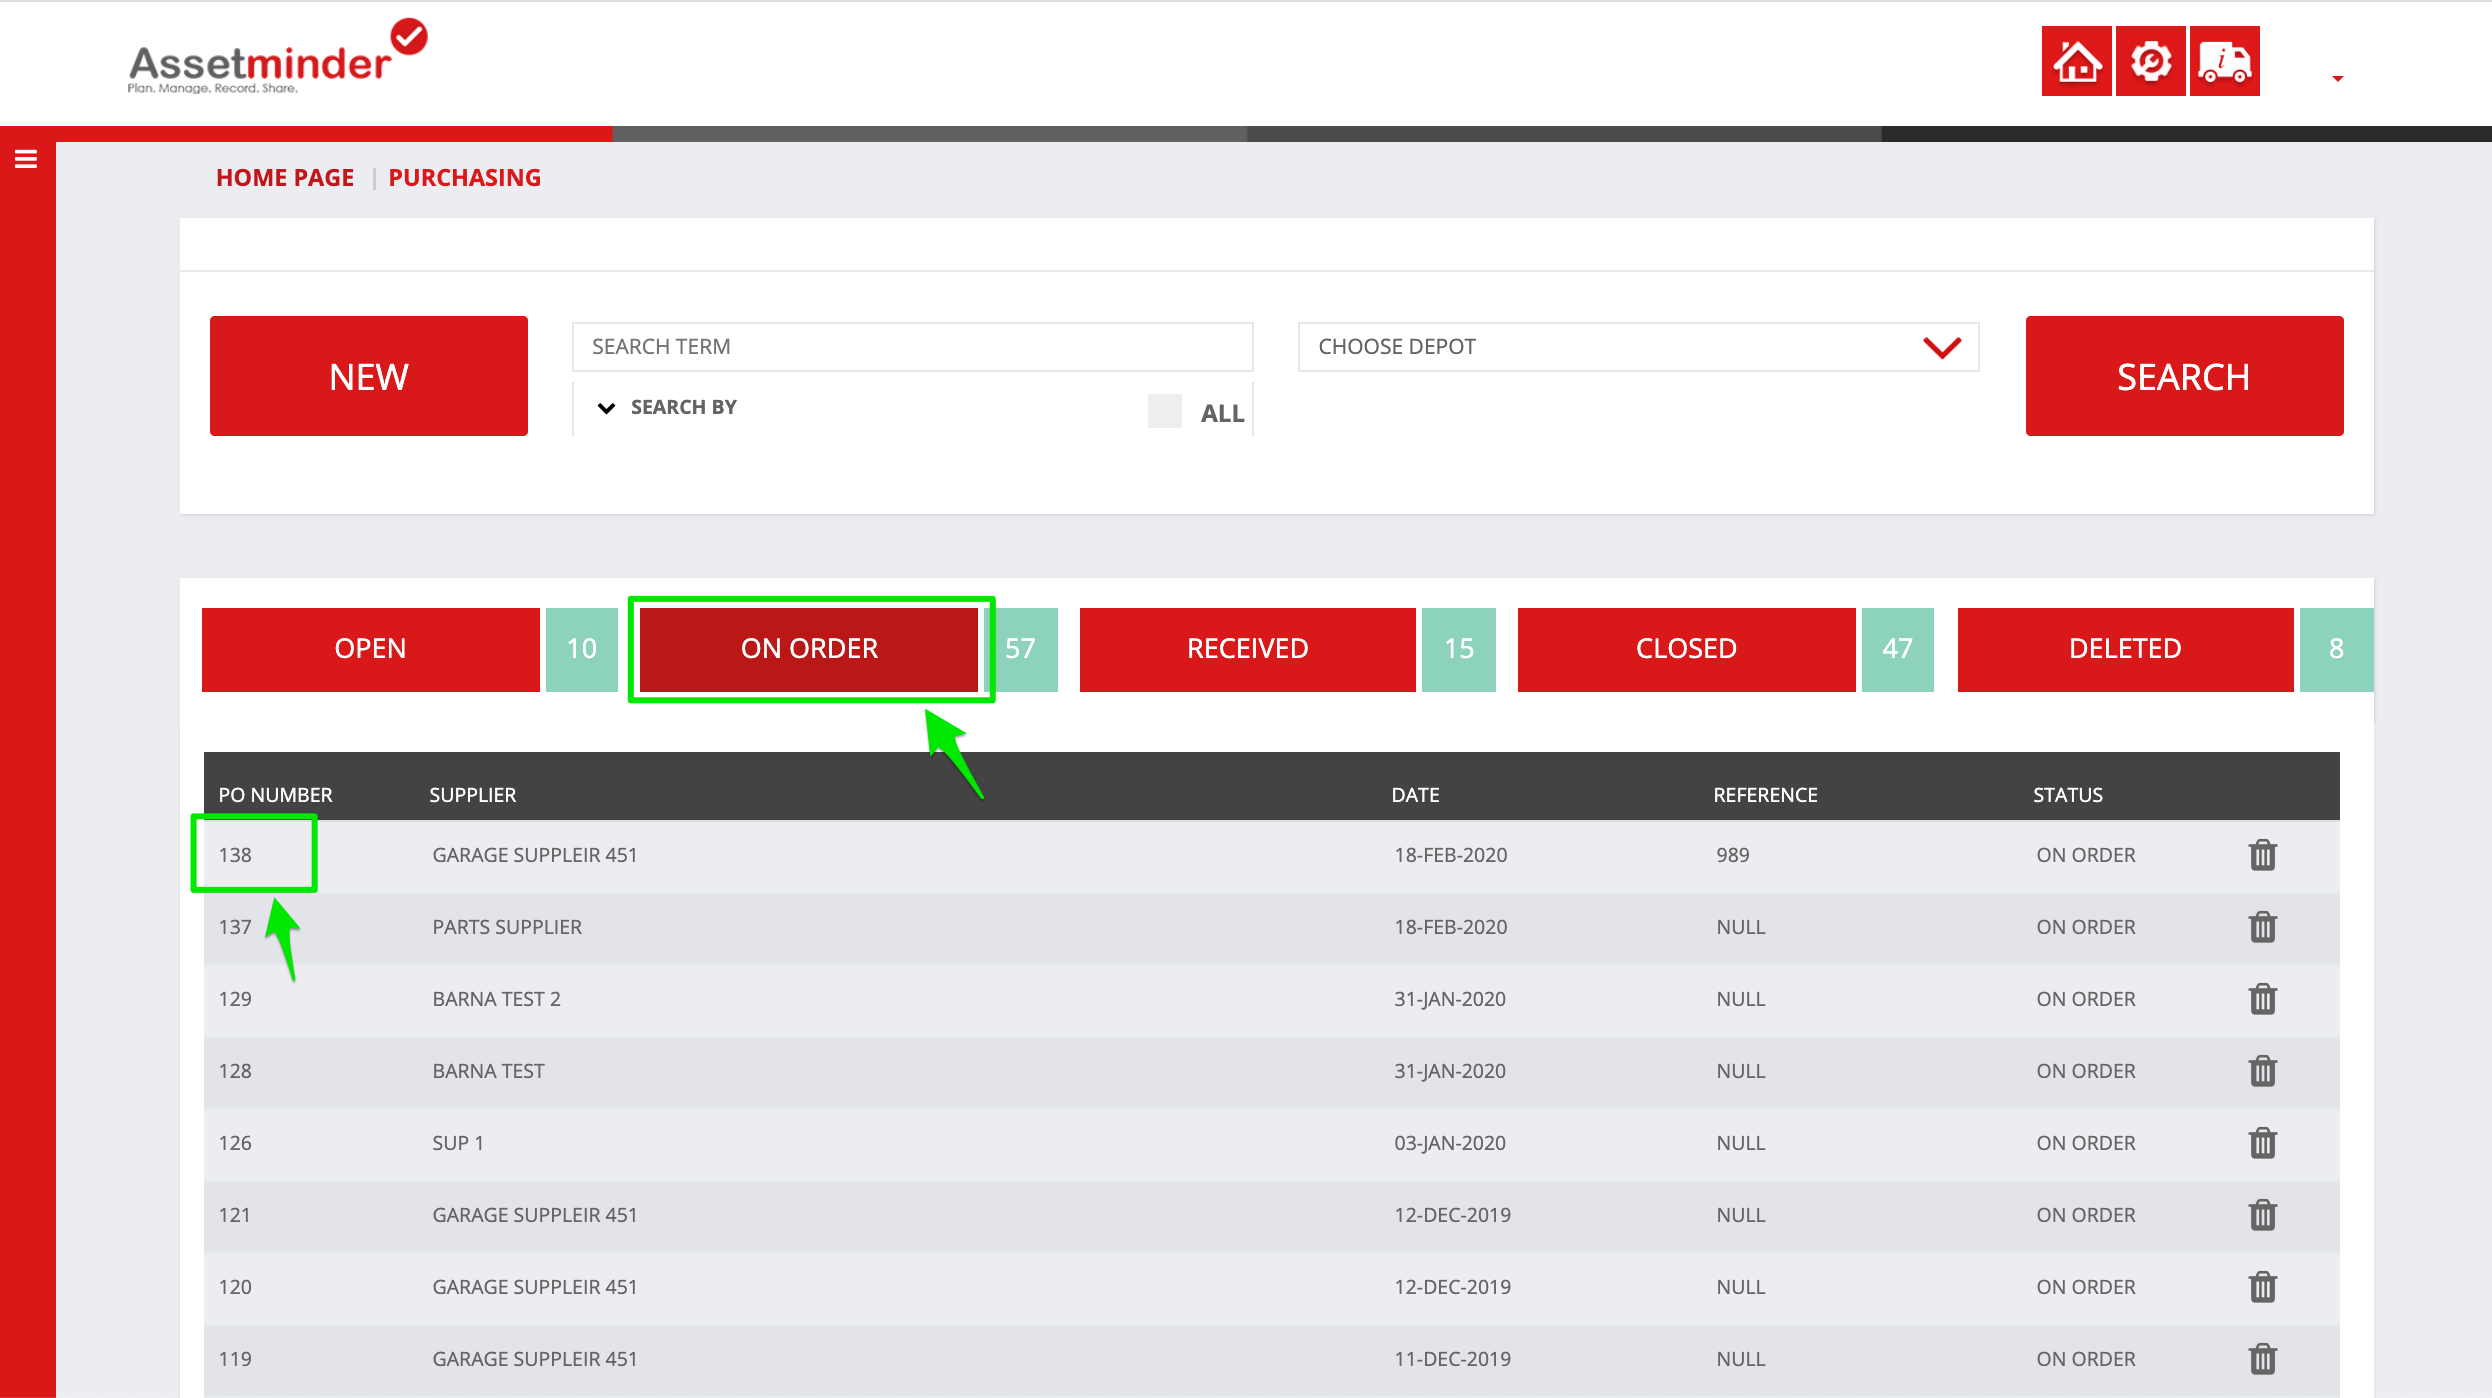Sort by REFERENCE column header

tap(1765, 795)
